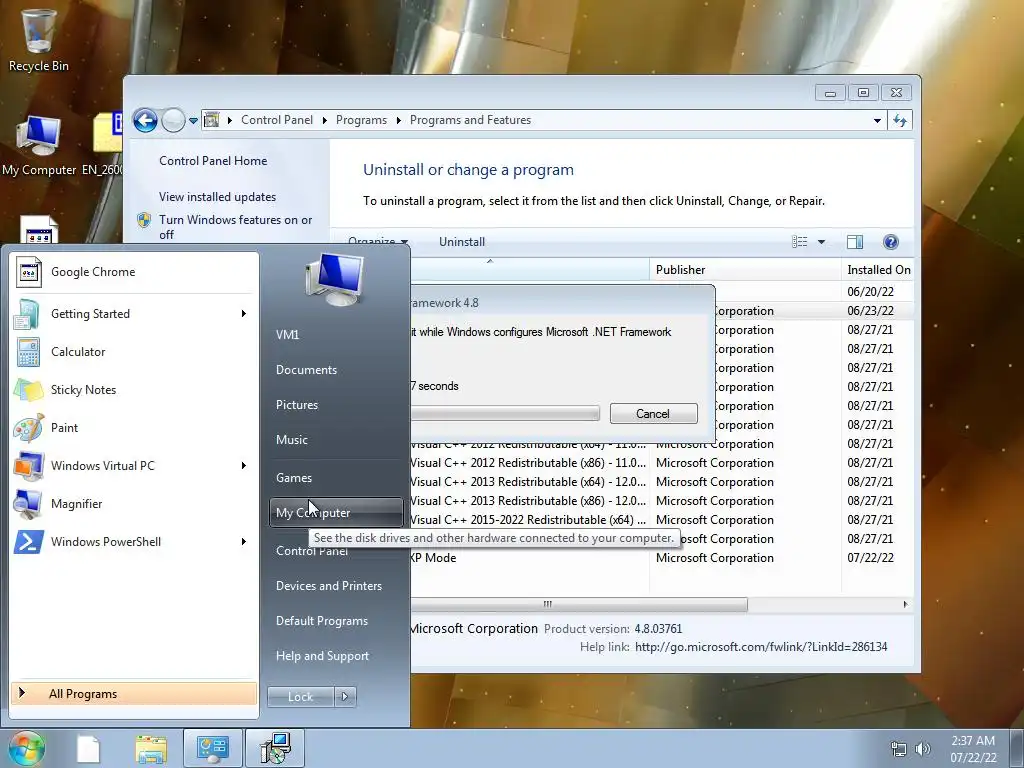
Task: Open Control Panel Home link
Action: click(x=213, y=161)
